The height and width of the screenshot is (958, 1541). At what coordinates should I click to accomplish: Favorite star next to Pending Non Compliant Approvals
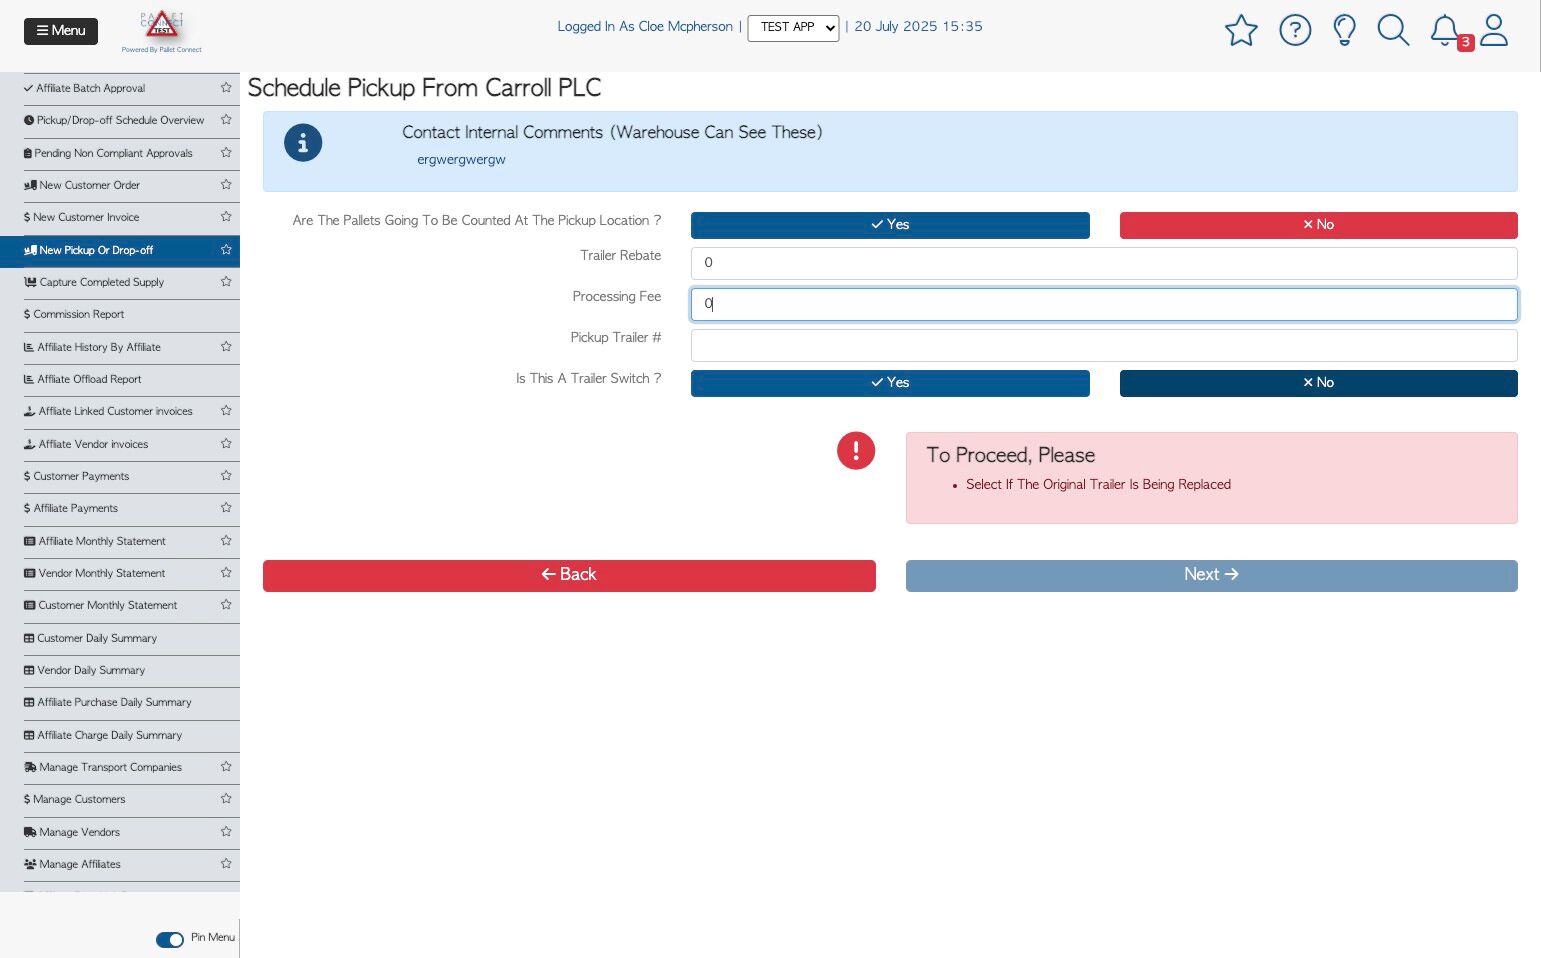pyautogui.click(x=226, y=152)
